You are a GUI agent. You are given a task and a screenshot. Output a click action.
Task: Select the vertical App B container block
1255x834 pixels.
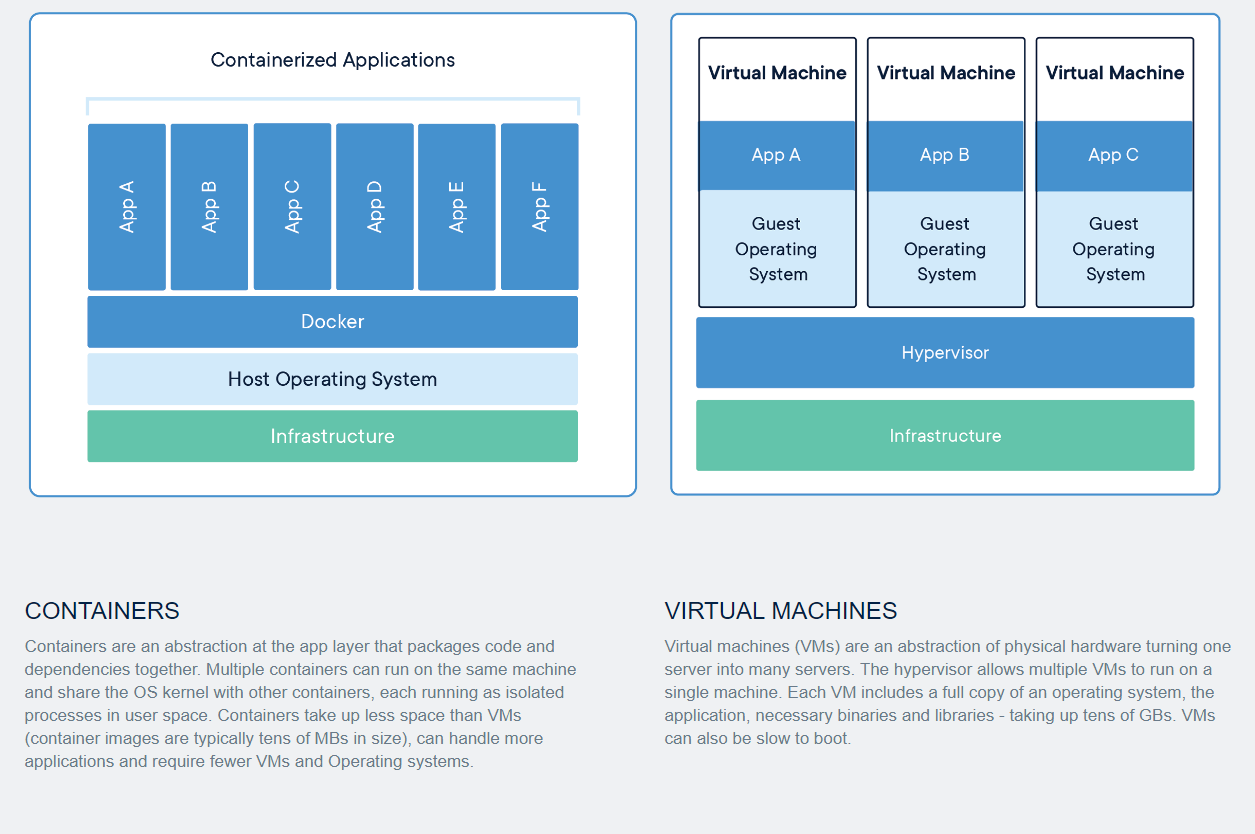pos(209,207)
